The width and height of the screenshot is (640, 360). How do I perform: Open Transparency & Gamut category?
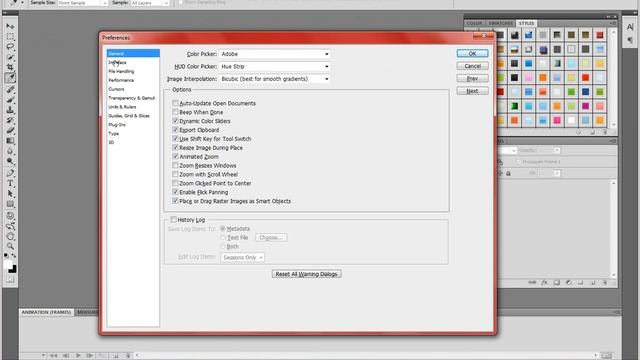tap(133, 98)
